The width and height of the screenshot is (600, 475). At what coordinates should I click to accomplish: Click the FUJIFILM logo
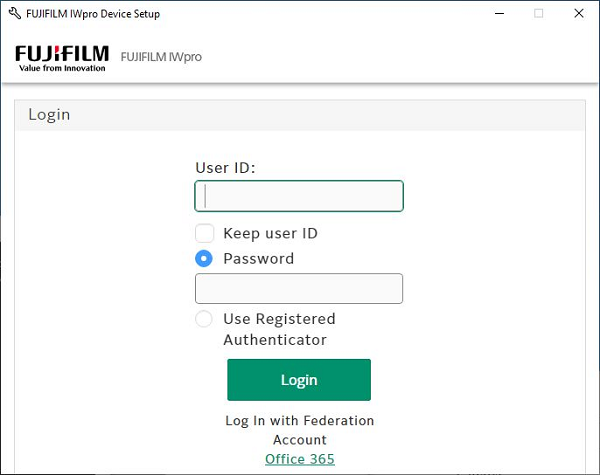pos(63,58)
